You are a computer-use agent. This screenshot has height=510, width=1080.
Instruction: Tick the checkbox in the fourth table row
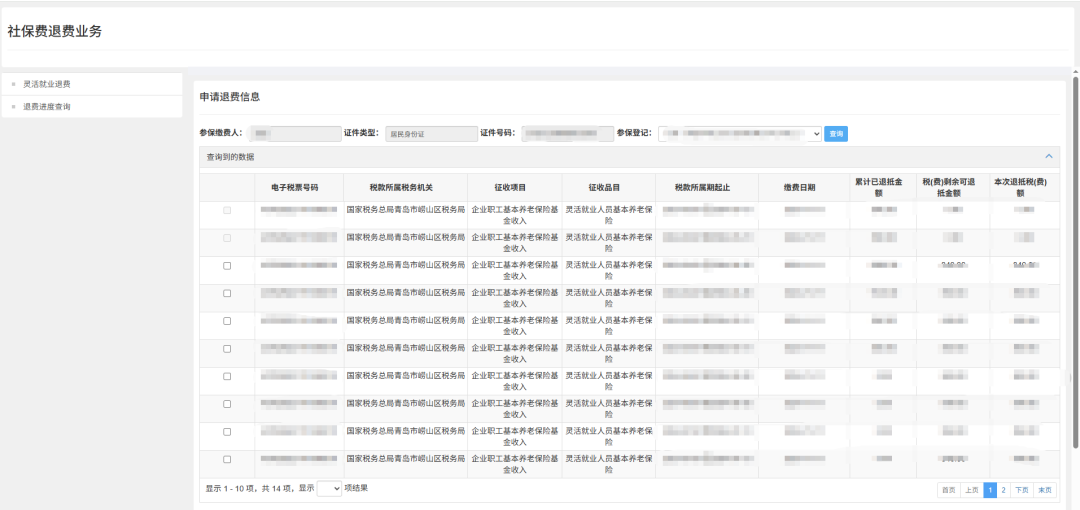[227, 294]
